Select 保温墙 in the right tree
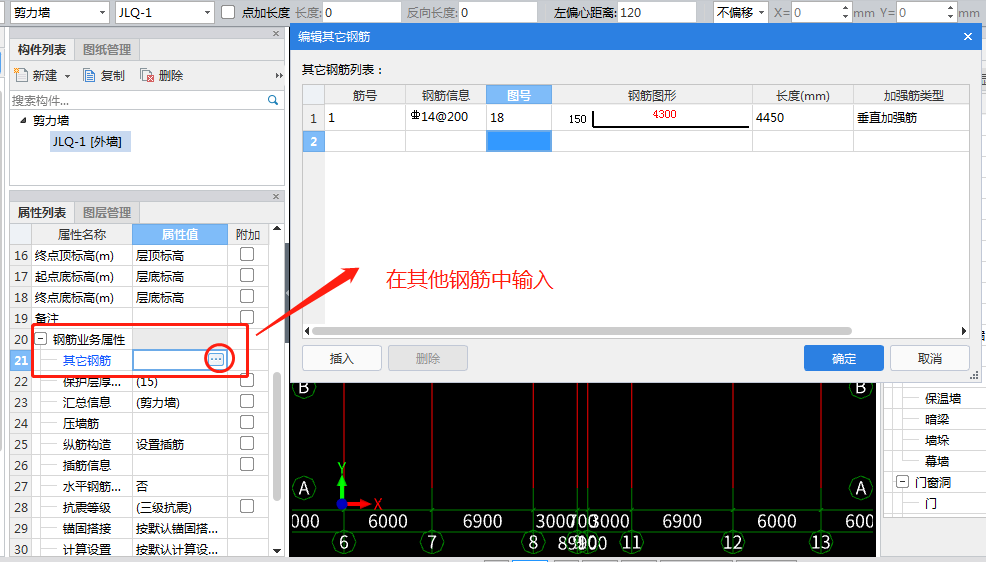986x562 pixels. click(943, 399)
